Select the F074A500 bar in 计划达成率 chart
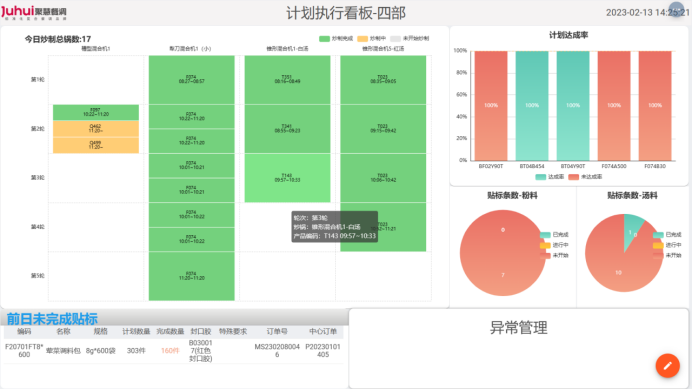692x390 pixels. tap(614, 106)
